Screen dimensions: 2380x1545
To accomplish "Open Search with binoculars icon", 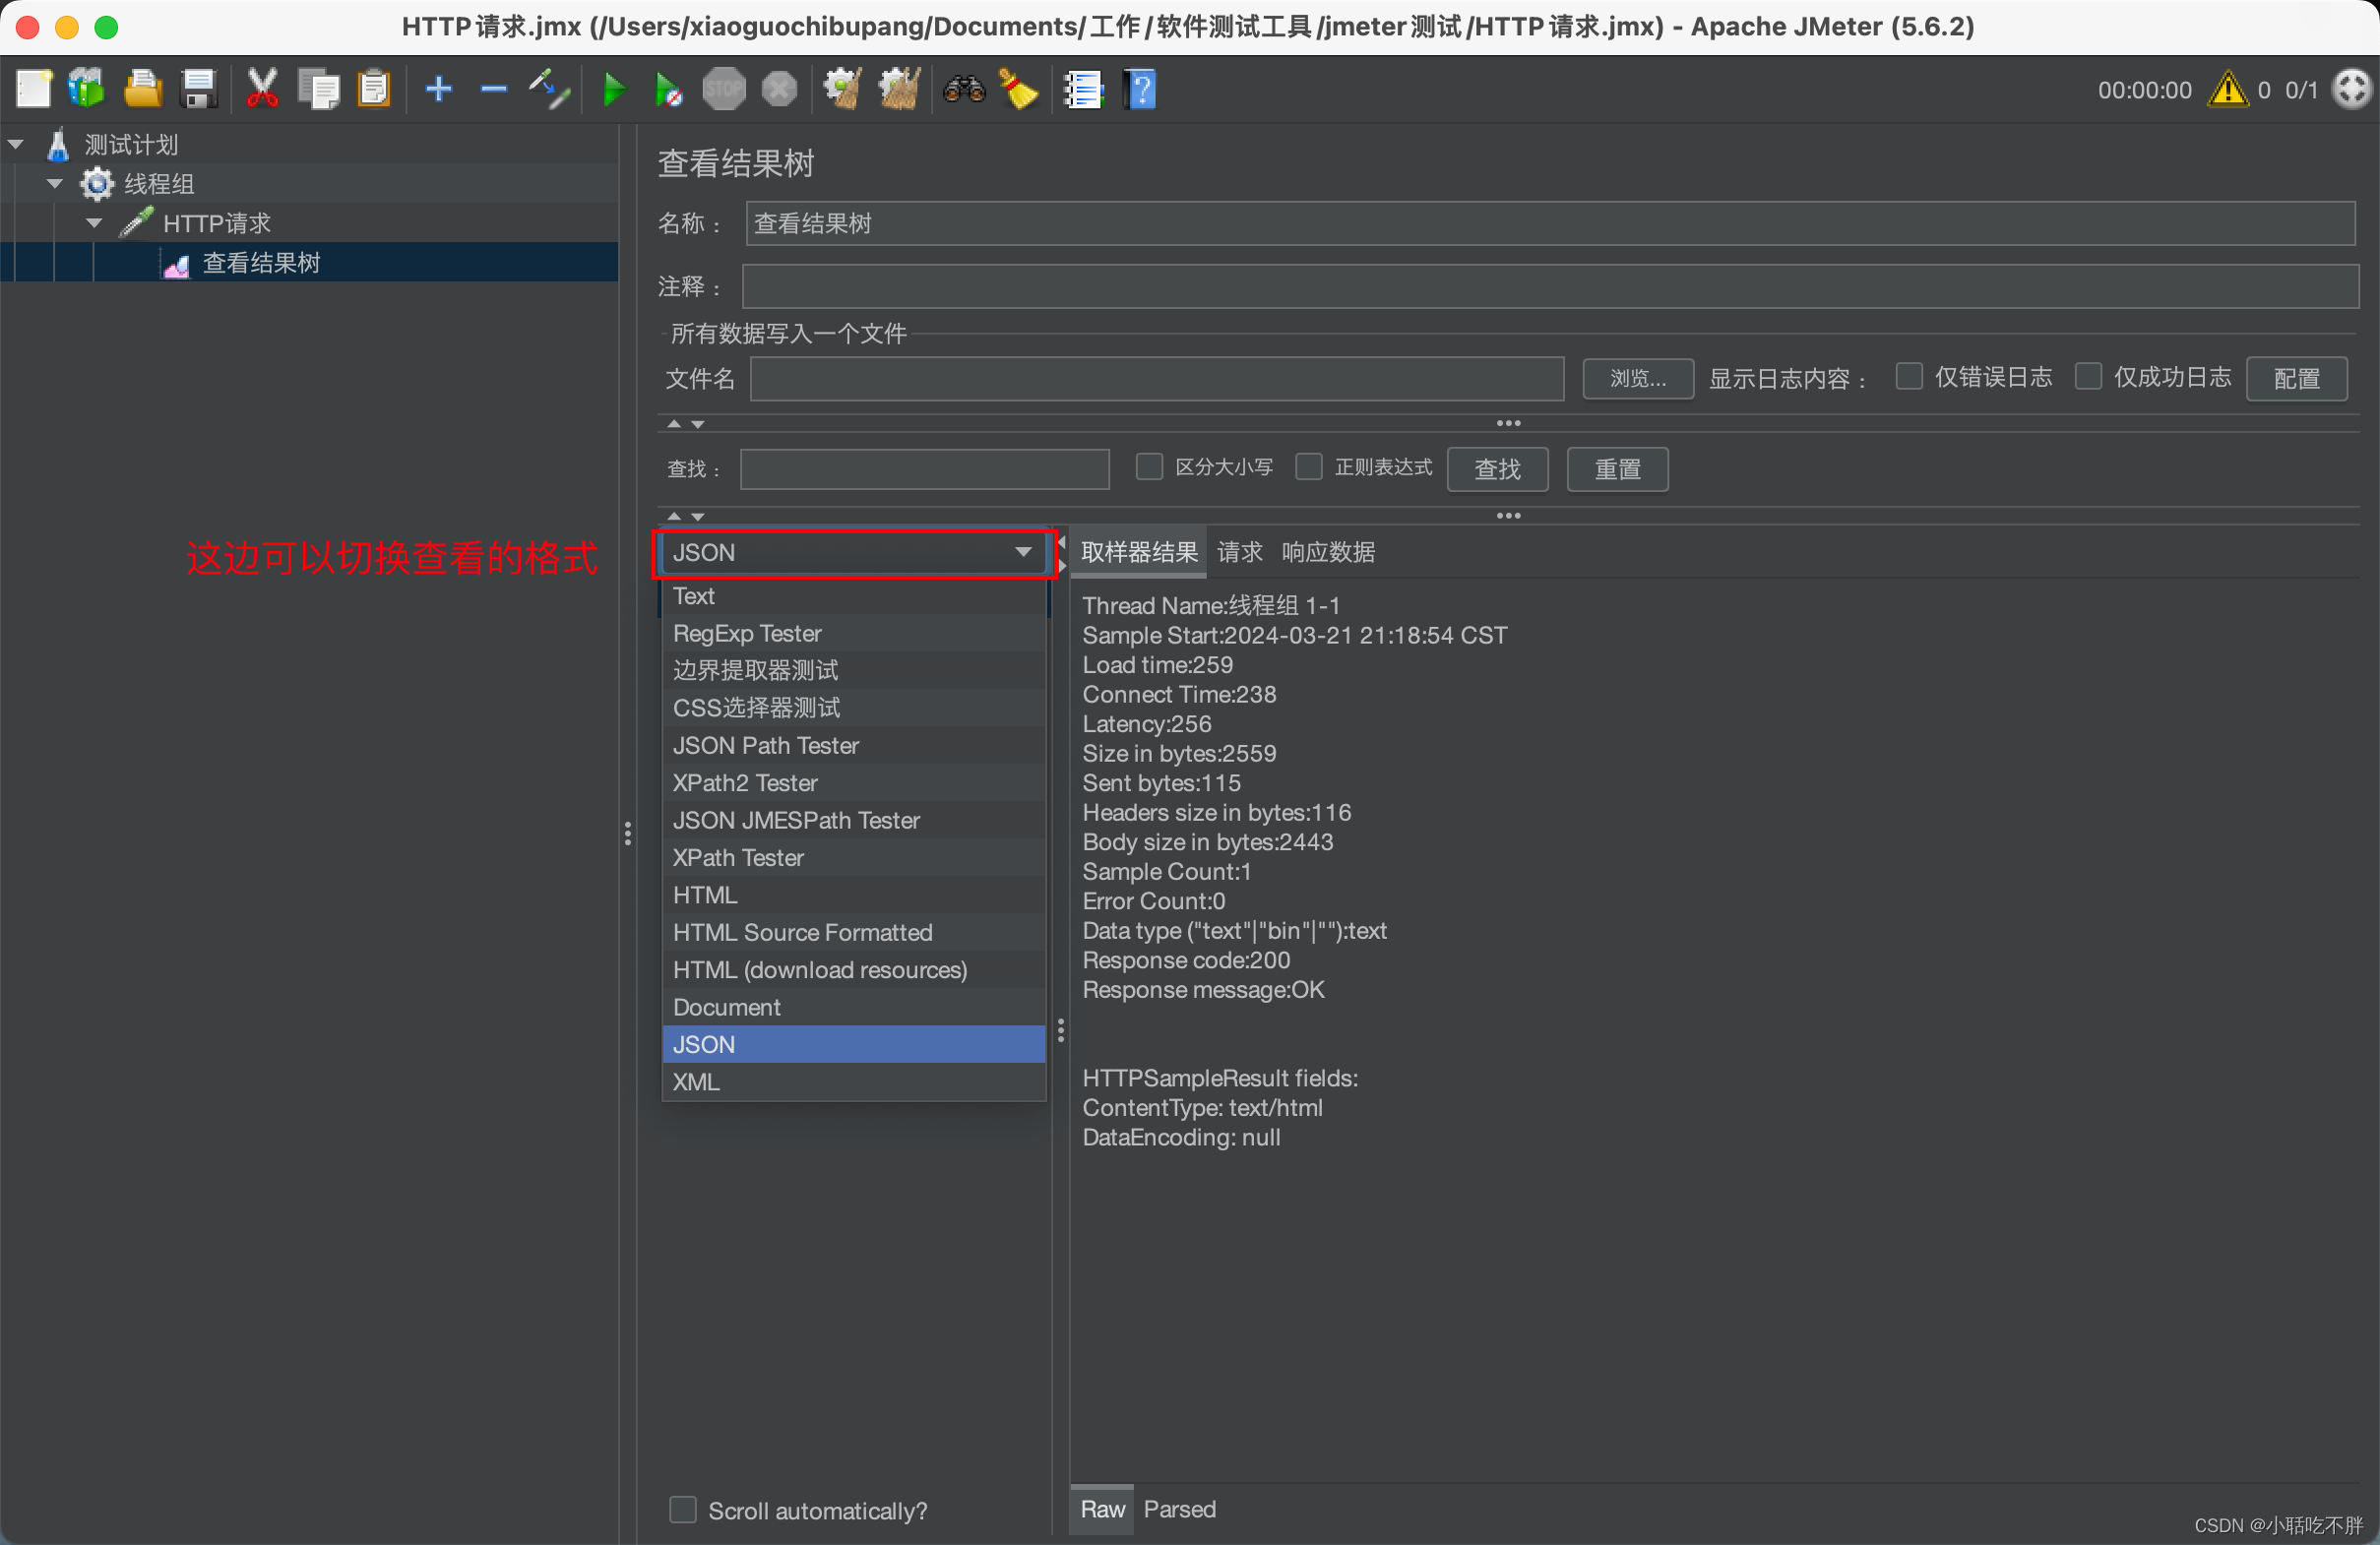I will point(964,90).
